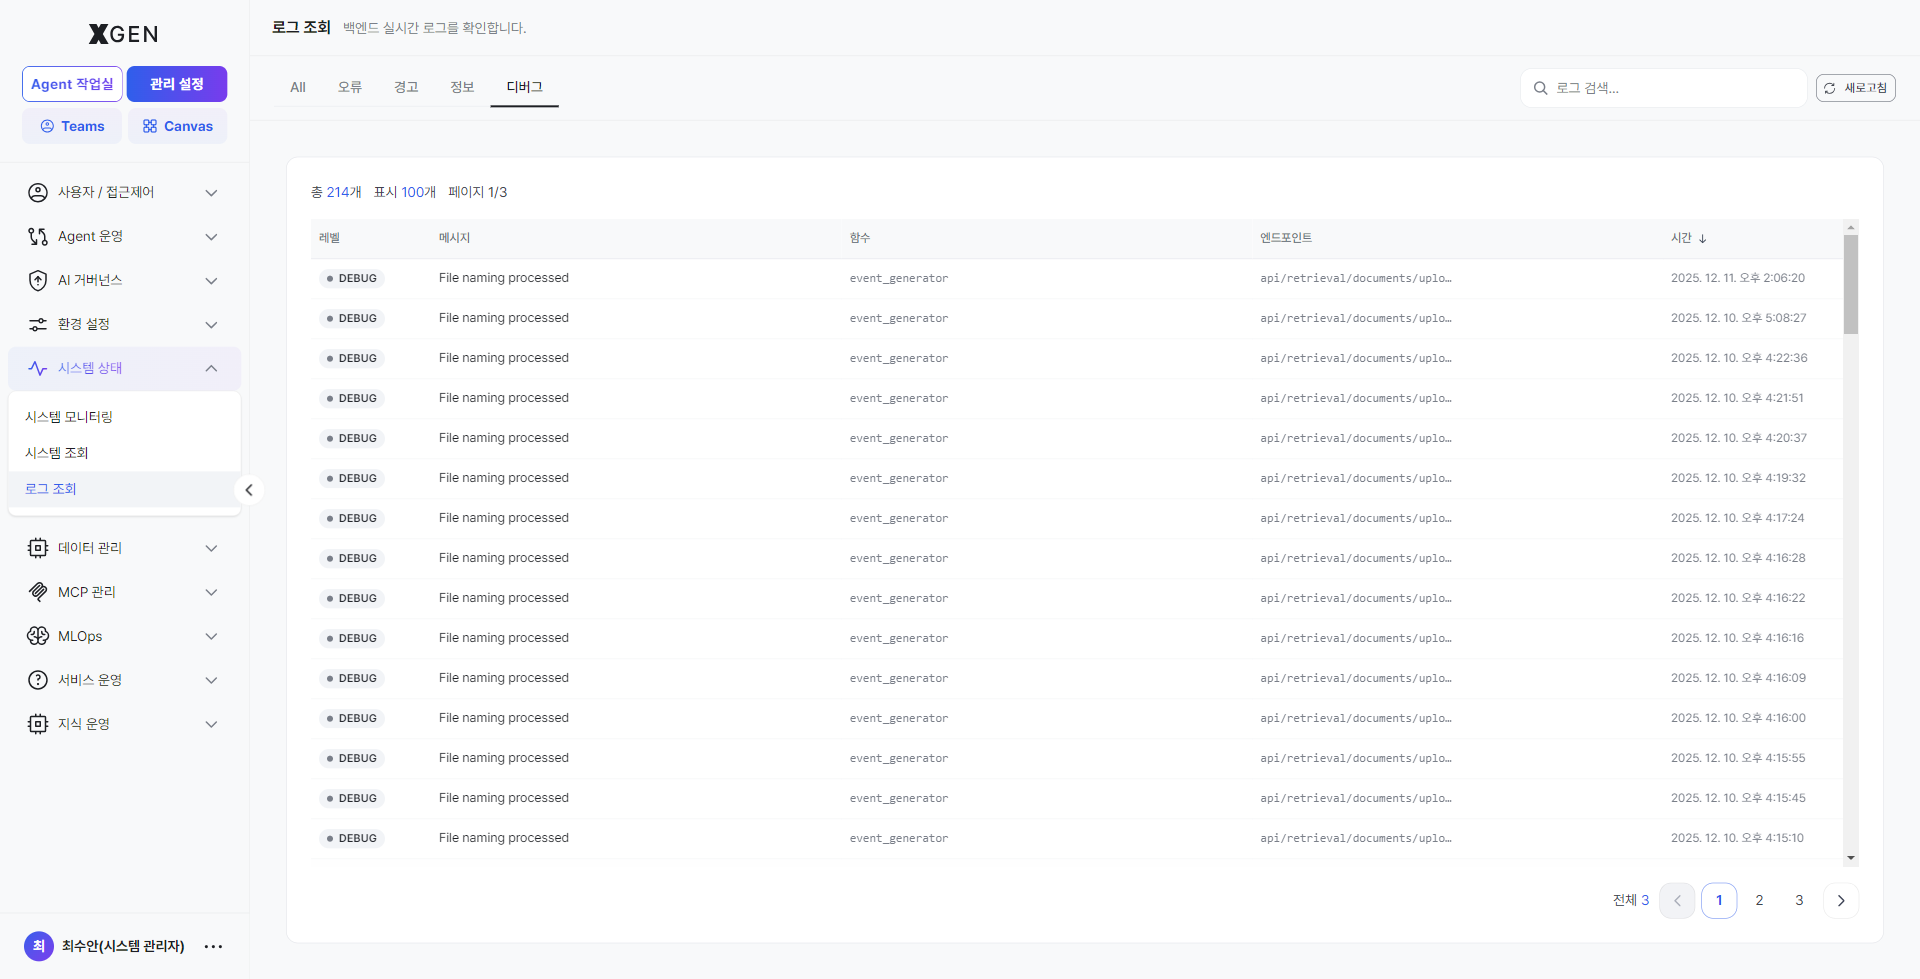This screenshot has width=1920, height=979.
Task: Expand the 환경 설정 section chevron
Action: click(x=211, y=324)
